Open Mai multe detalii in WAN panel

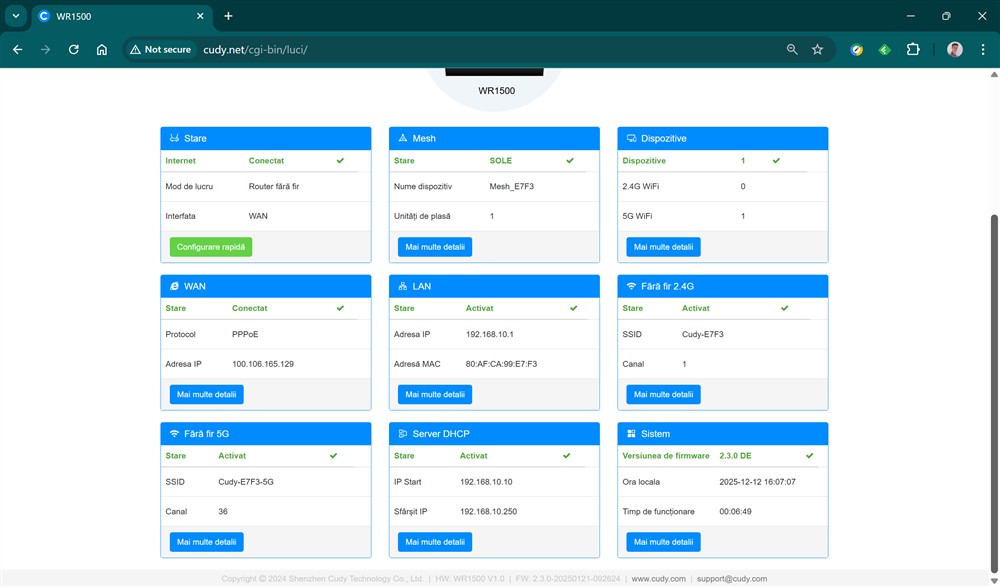(x=206, y=395)
